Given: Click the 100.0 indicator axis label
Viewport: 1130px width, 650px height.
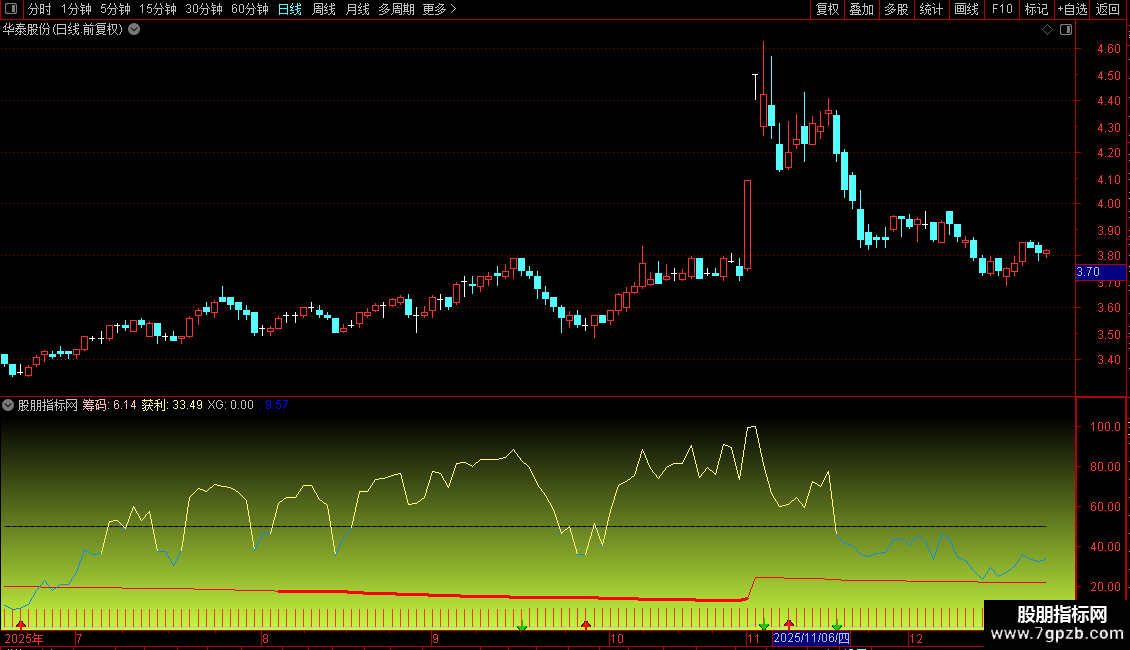Looking at the screenshot, I should [1105, 427].
